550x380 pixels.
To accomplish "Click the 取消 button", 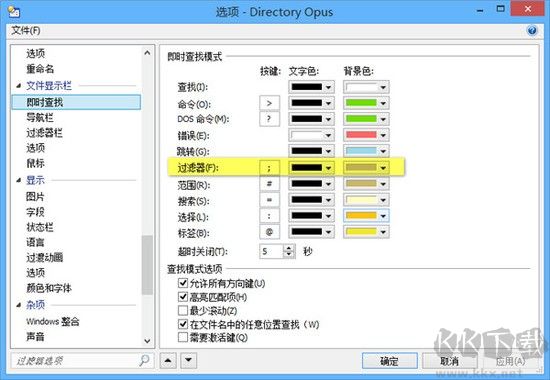I will [450, 361].
